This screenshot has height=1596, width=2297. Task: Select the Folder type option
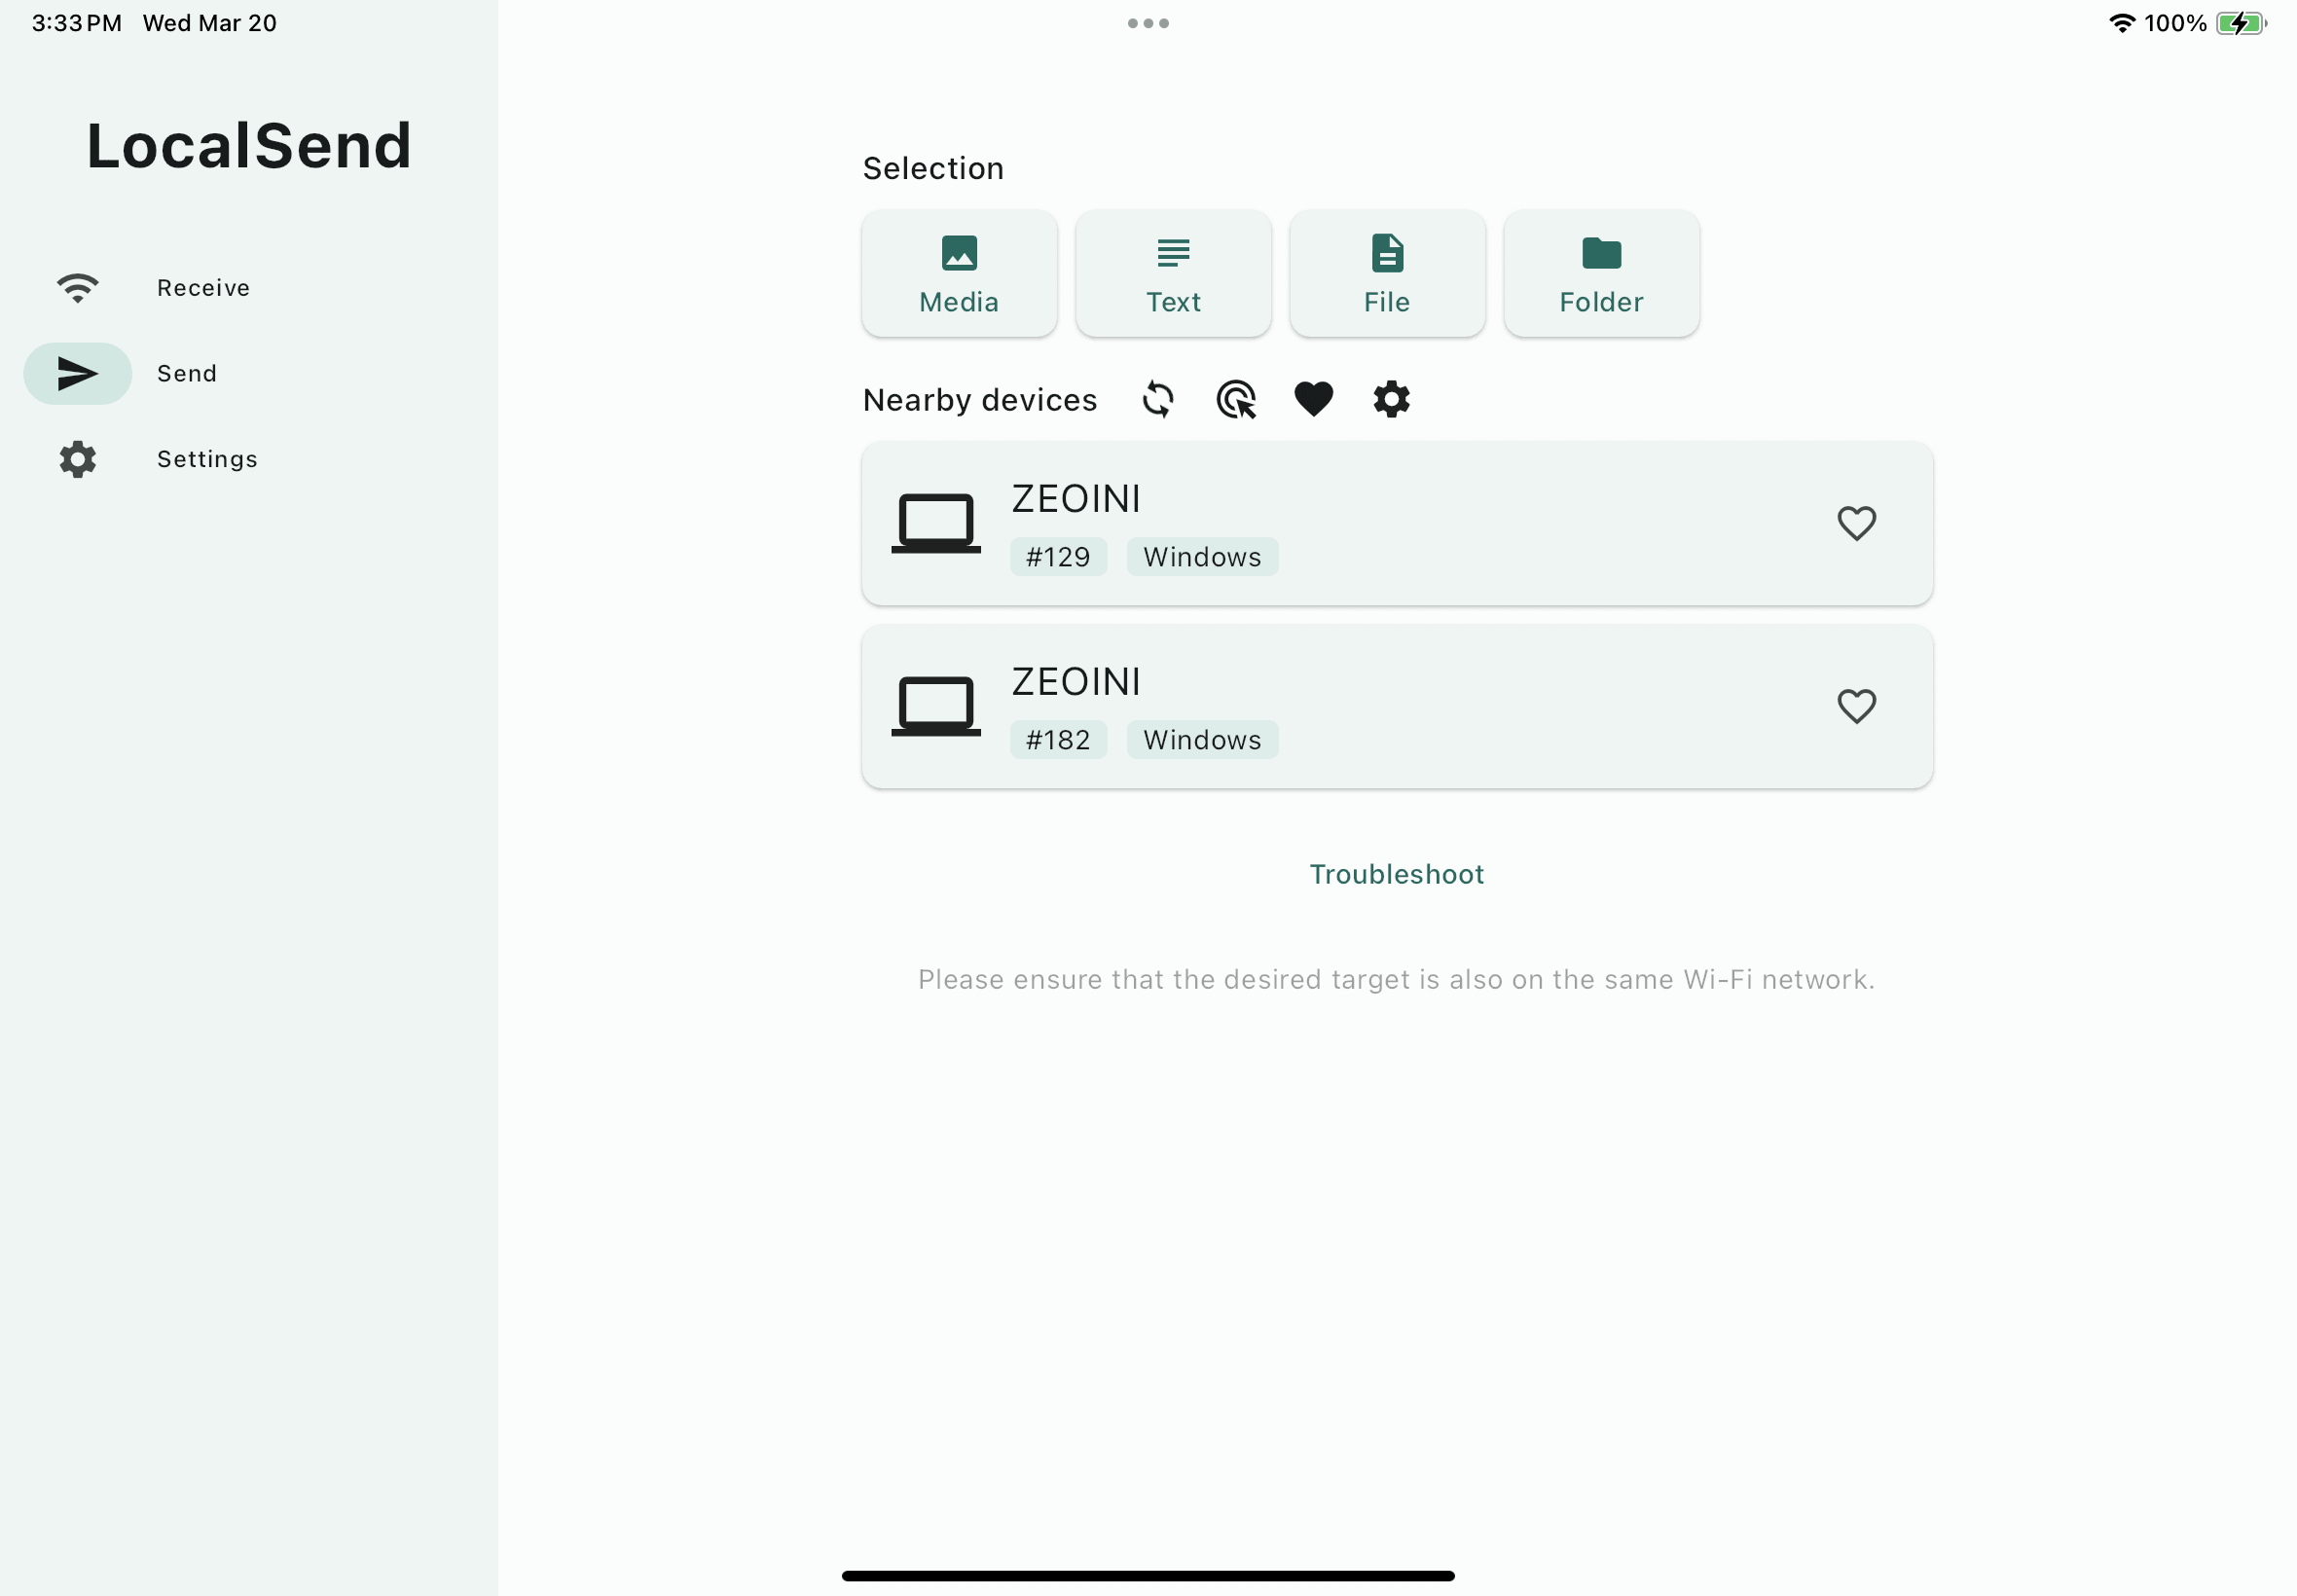[1600, 272]
